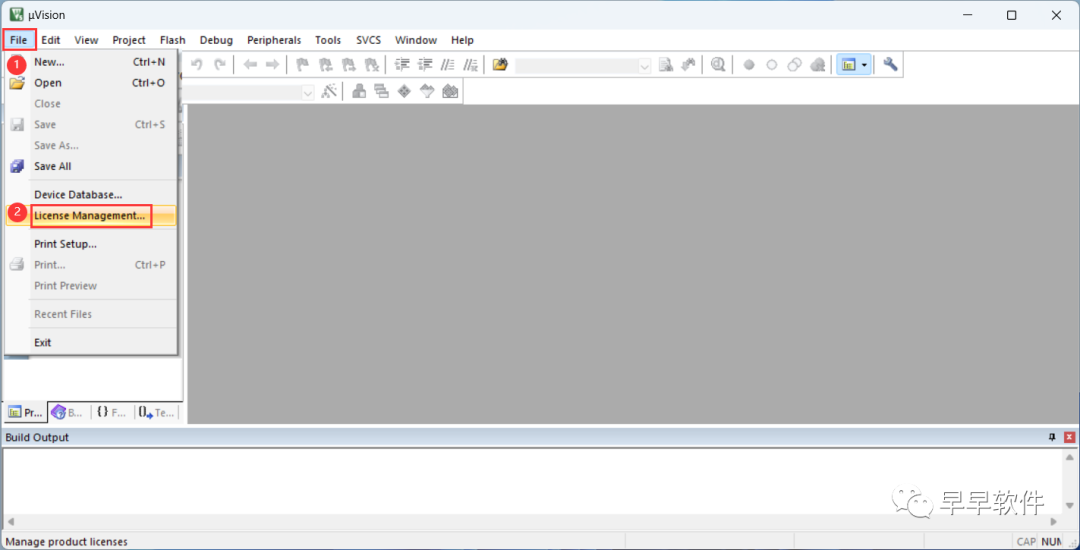Open the Window menu
Viewport: 1080px width, 550px height.
(416, 40)
